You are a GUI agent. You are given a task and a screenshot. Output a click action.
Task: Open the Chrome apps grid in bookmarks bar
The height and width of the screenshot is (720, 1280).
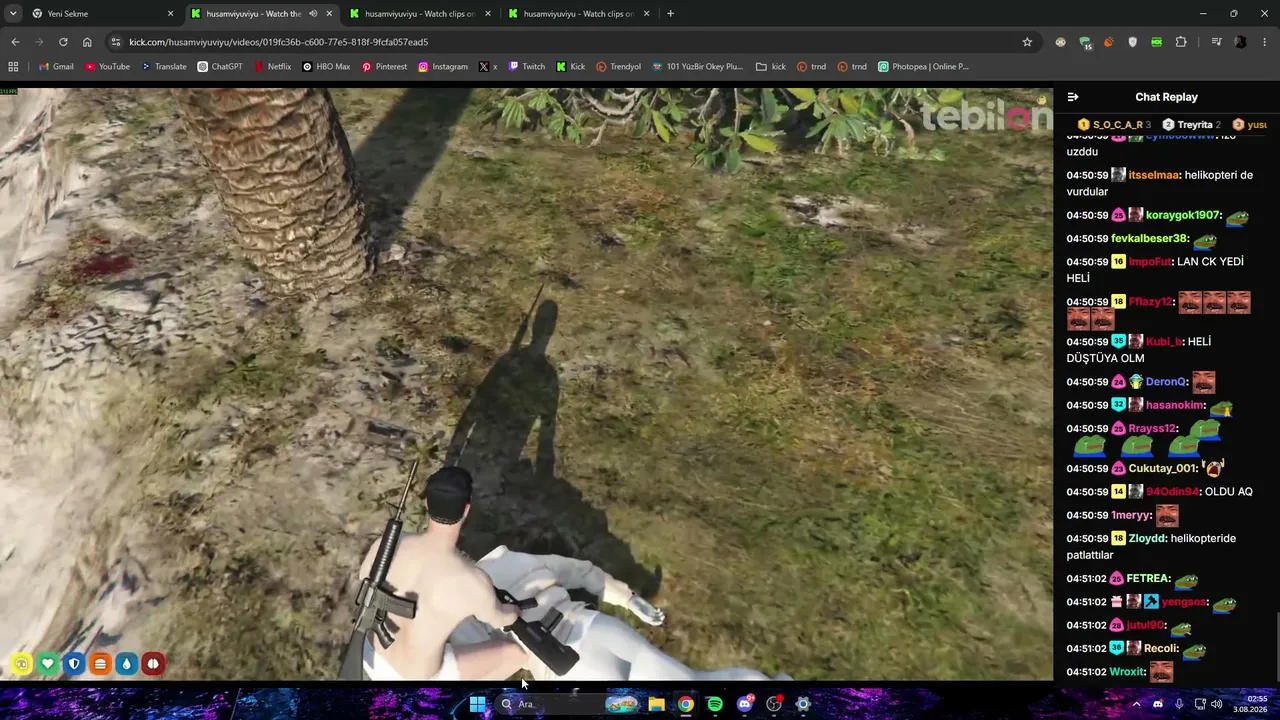pyautogui.click(x=13, y=67)
